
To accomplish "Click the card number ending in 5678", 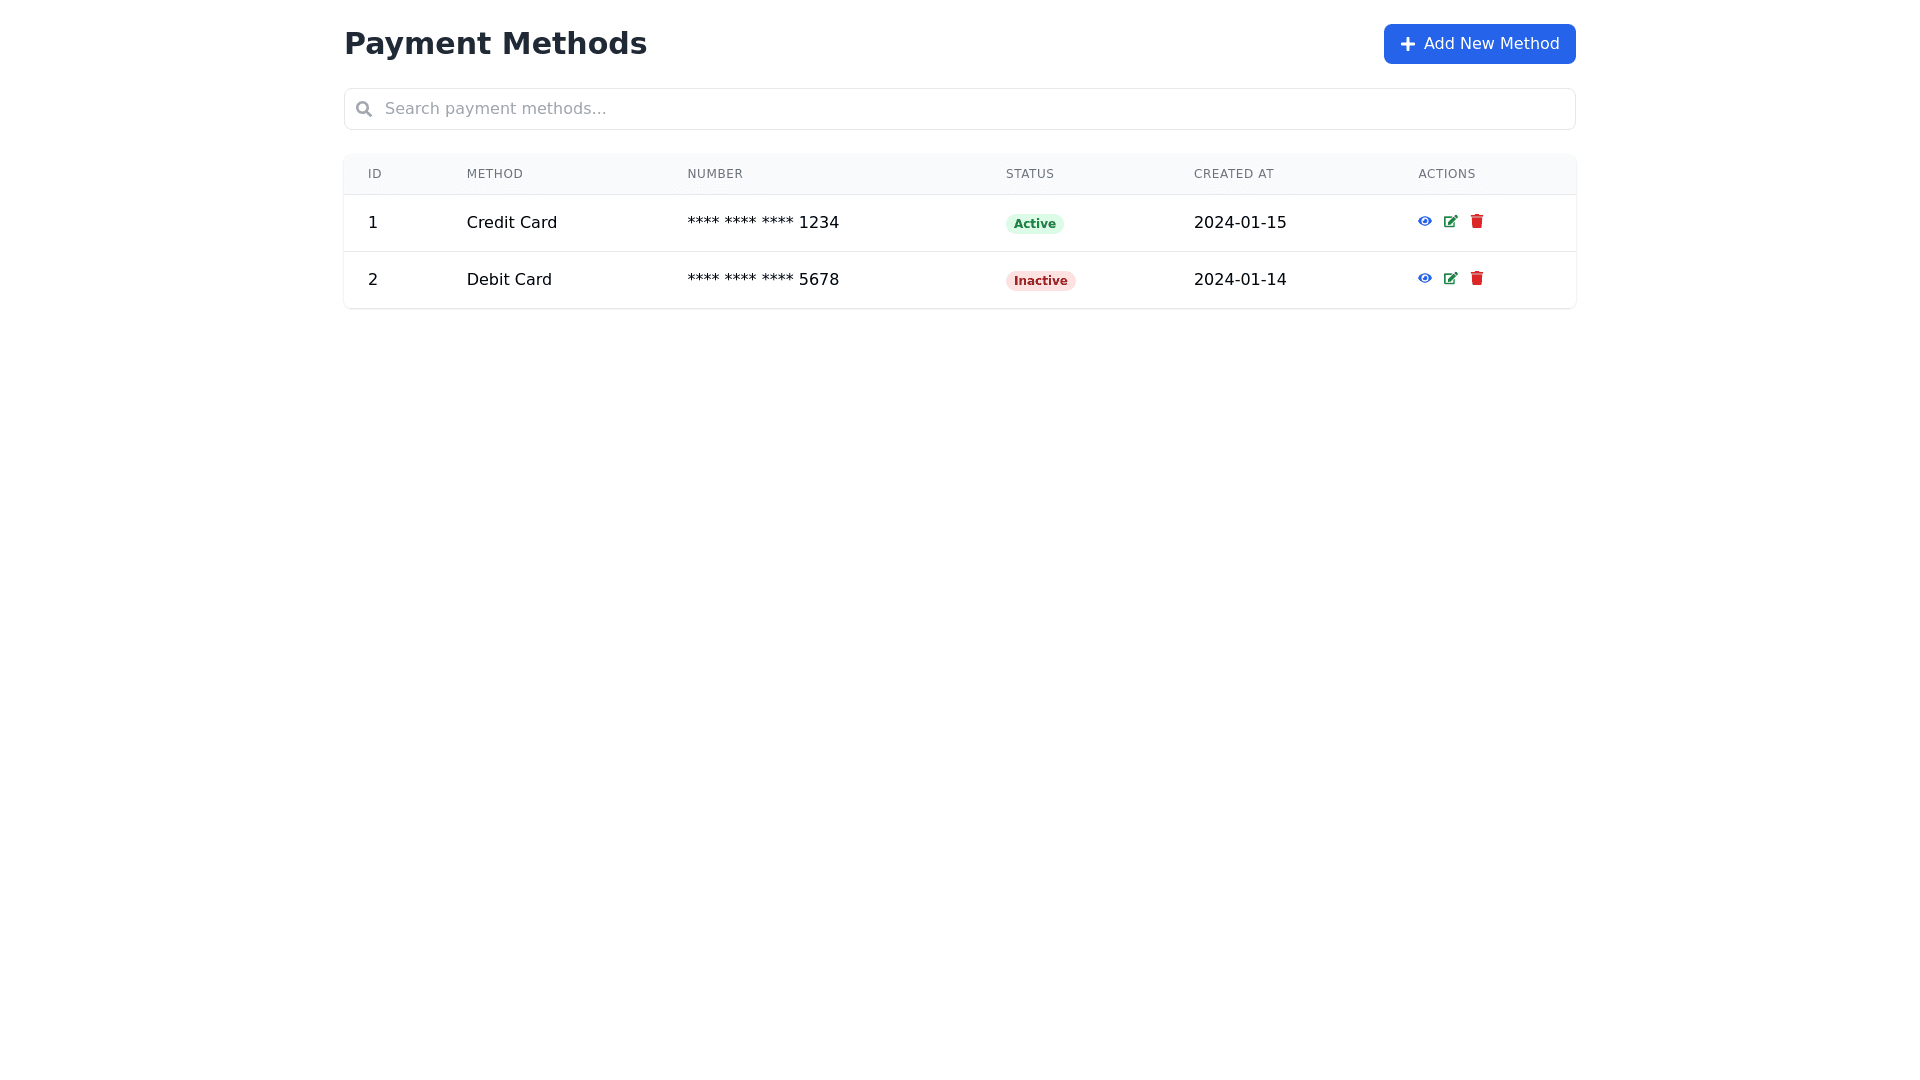I will 762,280.
